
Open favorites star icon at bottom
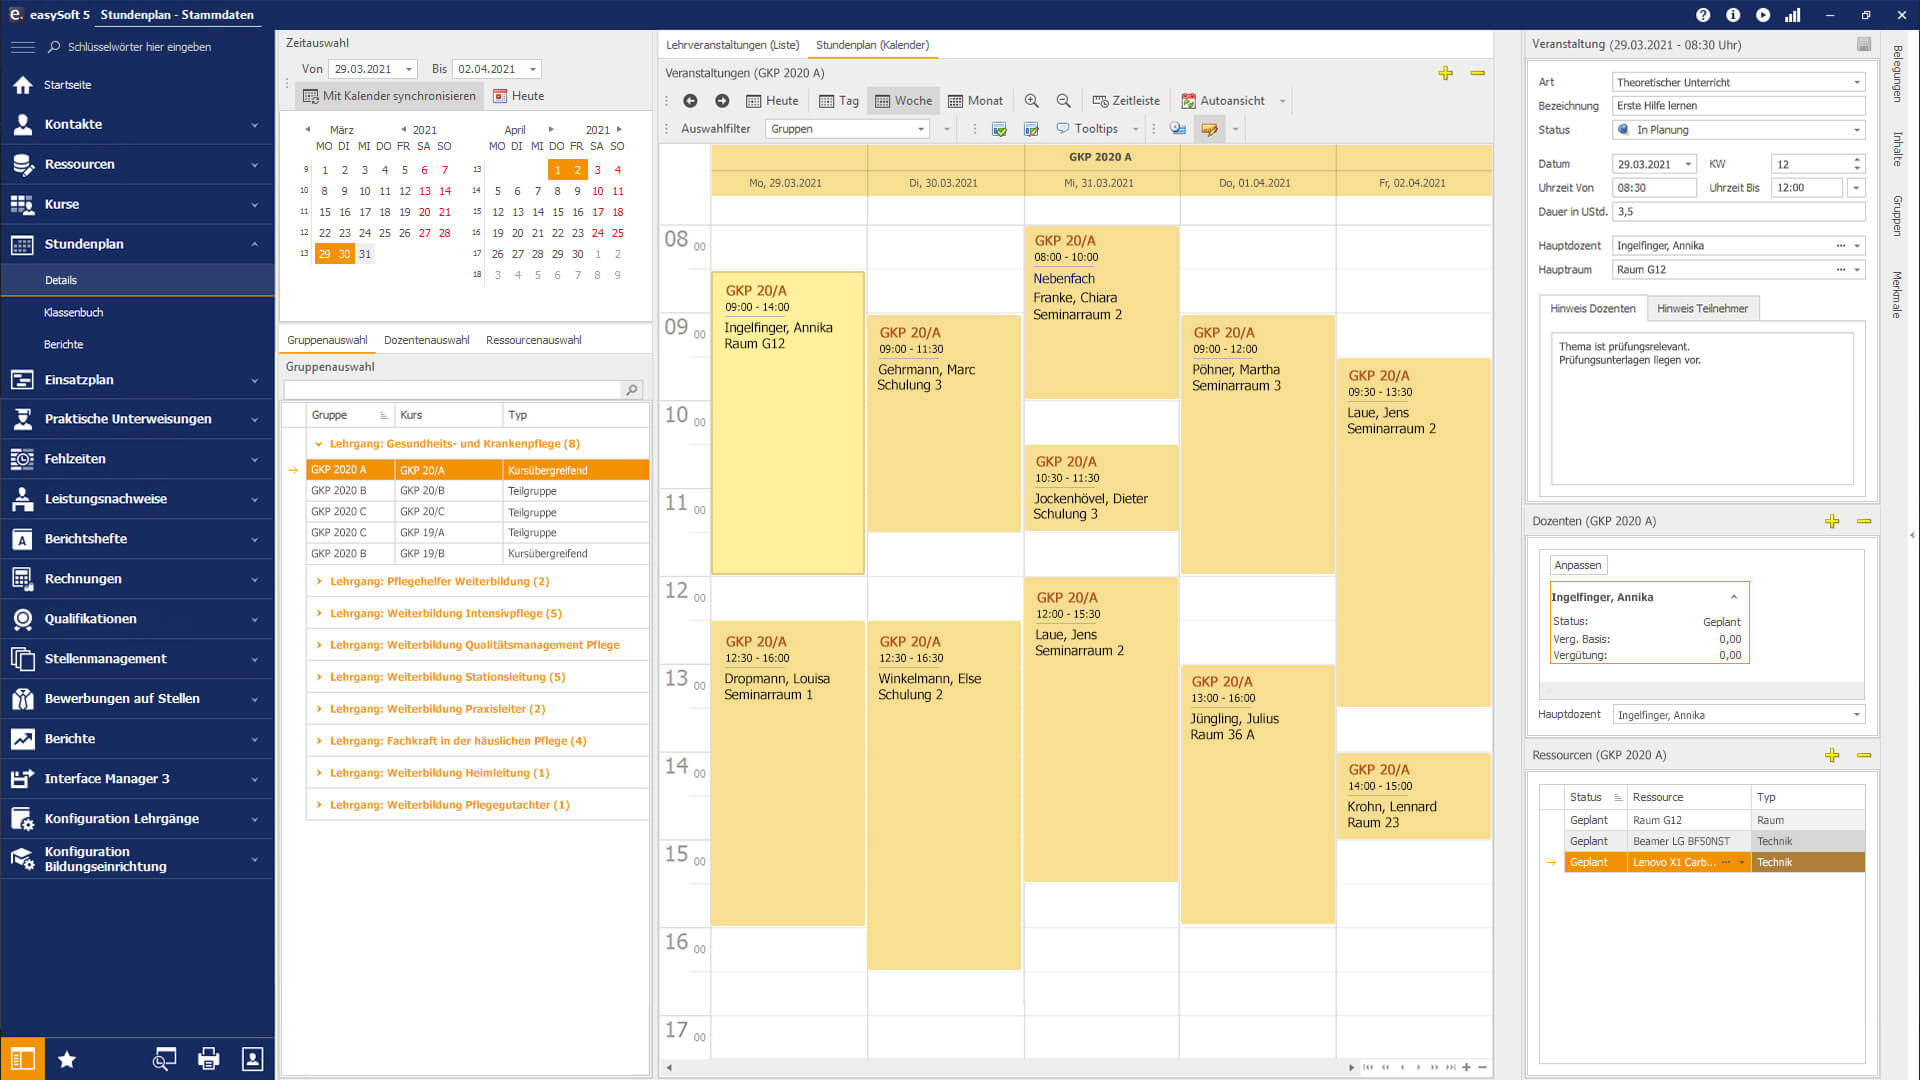click(x=67, y=1059)
